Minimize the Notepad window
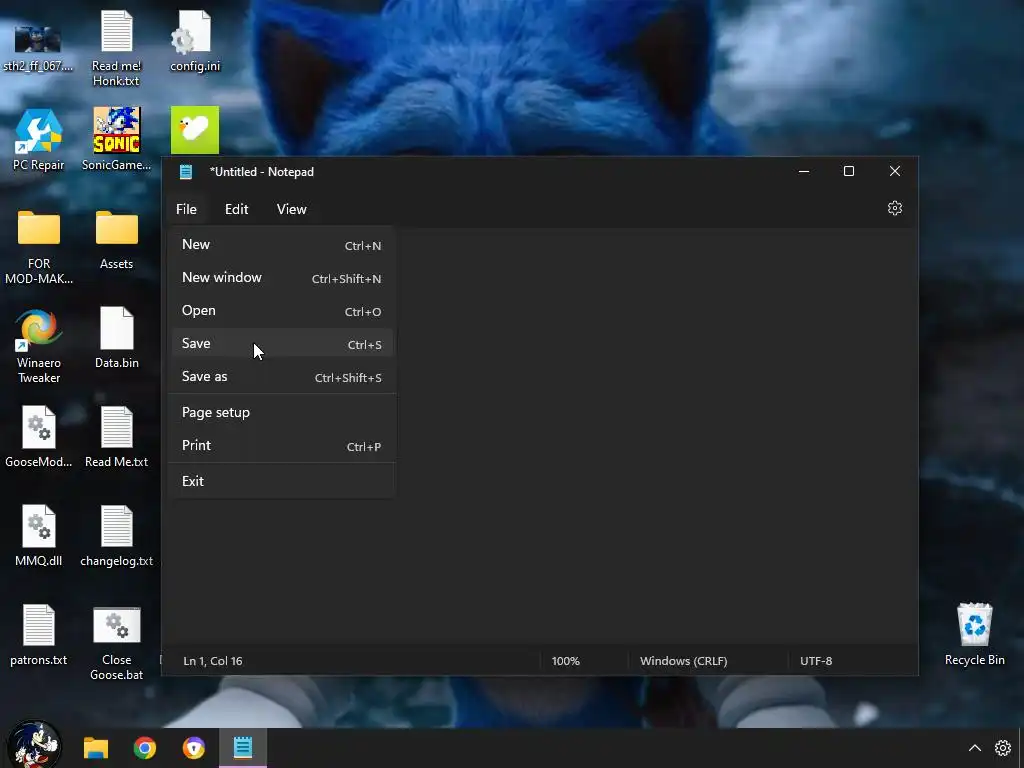The width and height of the screenshot is (1024, 768). coord(804,171)
